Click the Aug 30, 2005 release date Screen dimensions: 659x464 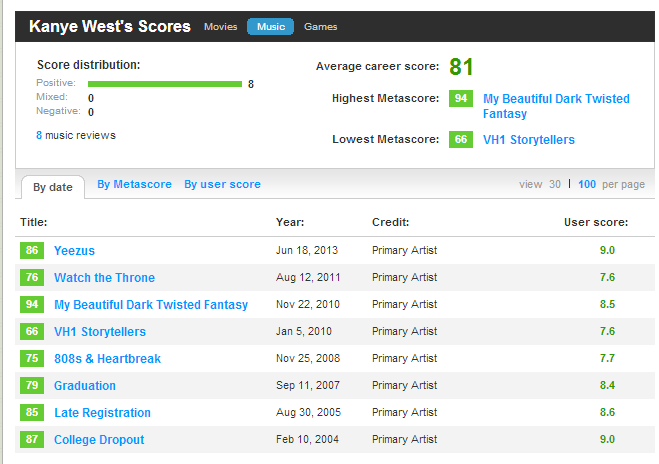point(308,412)
